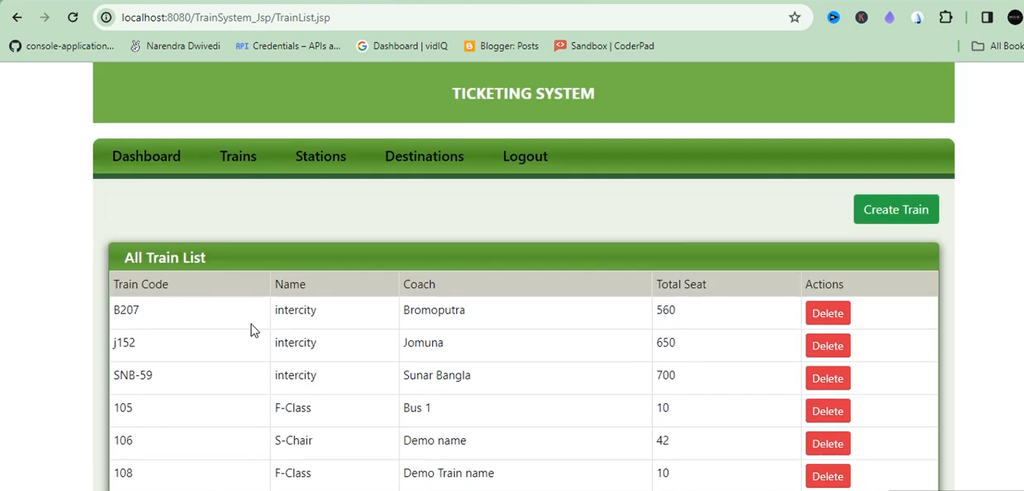Click the browser back arrow
1024x491 pixels.
[17, 18]
